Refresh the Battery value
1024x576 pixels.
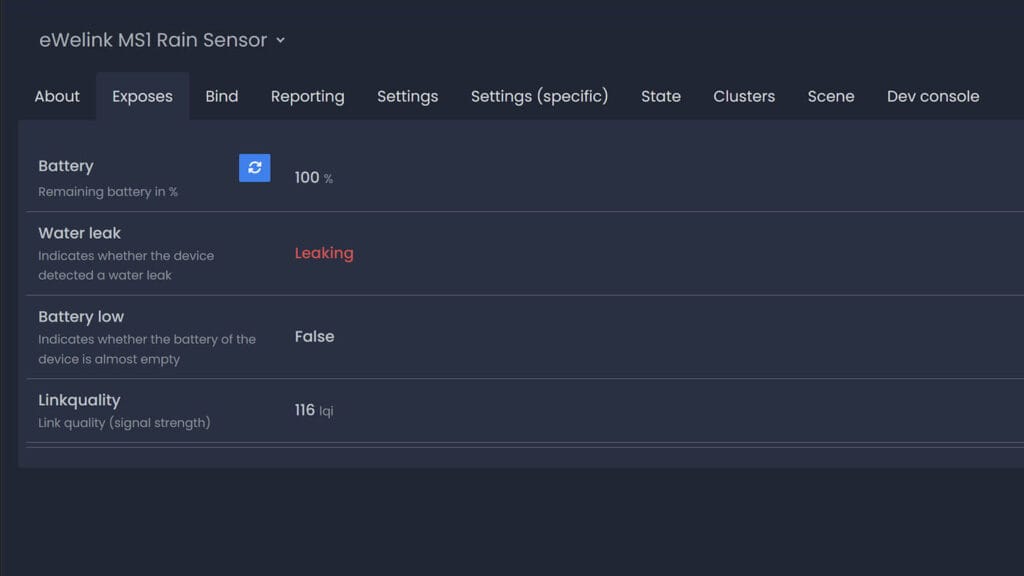tap(255, 168)
